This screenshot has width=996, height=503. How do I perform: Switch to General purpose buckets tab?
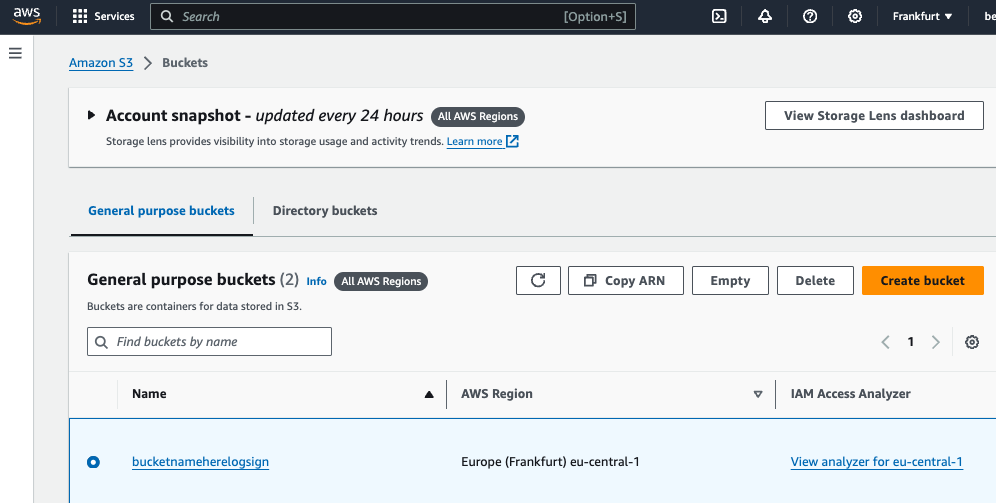161,211
